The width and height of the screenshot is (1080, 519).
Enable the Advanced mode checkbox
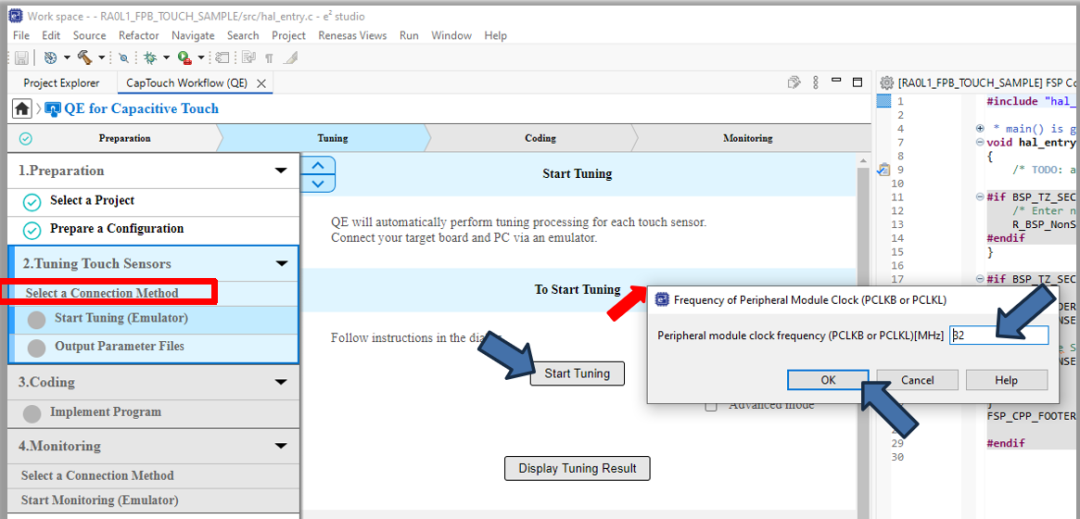pos(712,406)
